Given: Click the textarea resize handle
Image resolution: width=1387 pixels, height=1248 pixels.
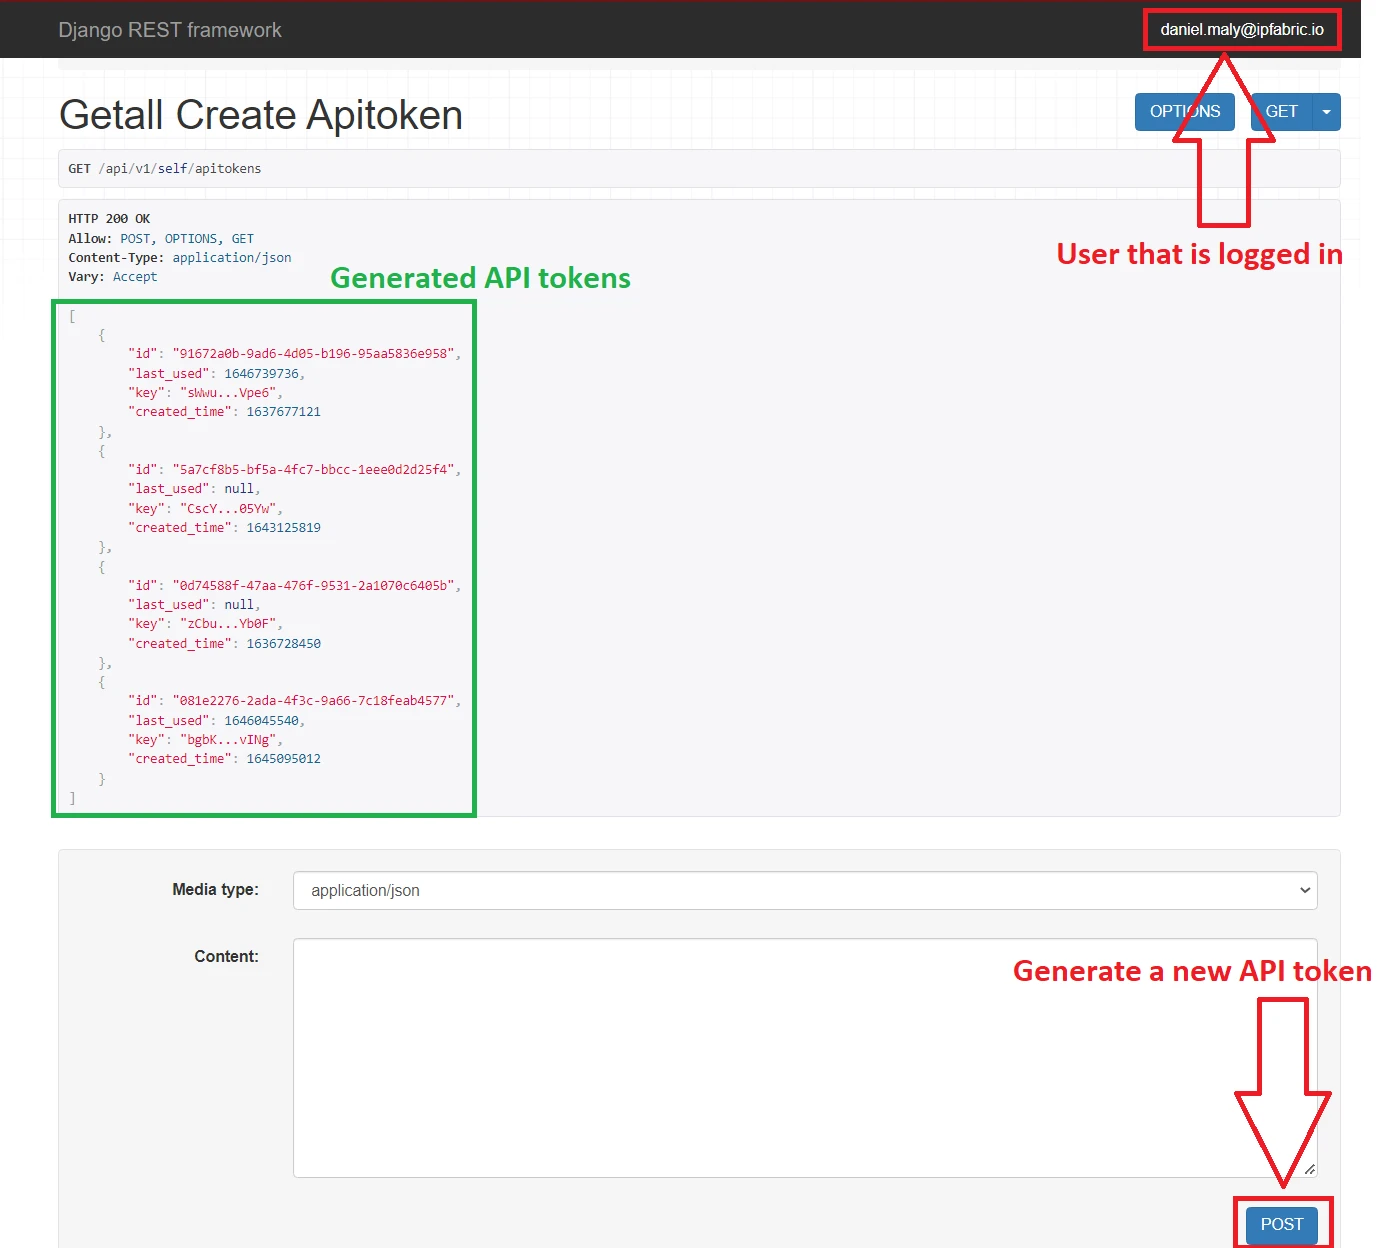Looking at the screenshot, I should (1310, 1170).
